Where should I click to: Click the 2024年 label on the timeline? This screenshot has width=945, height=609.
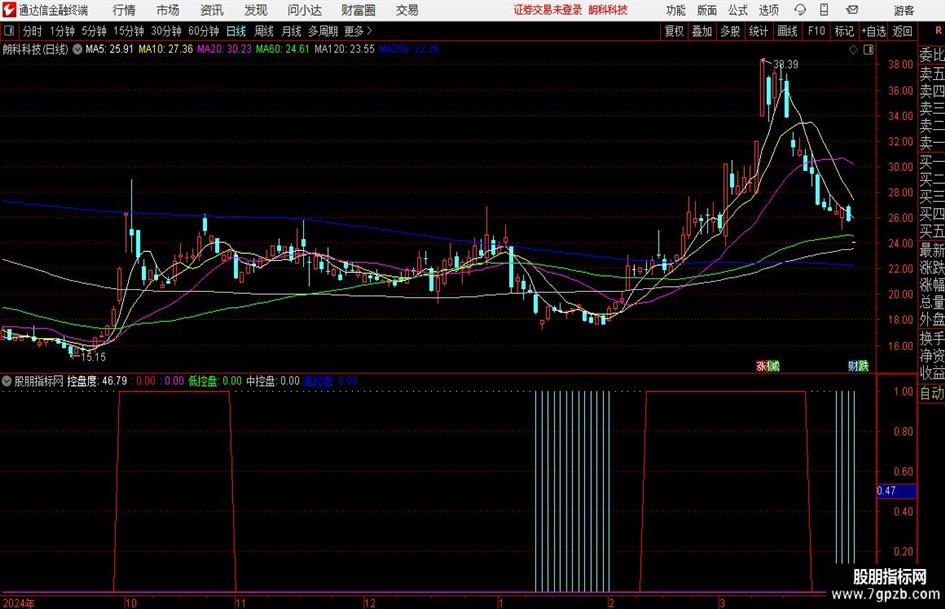[19, 603]
